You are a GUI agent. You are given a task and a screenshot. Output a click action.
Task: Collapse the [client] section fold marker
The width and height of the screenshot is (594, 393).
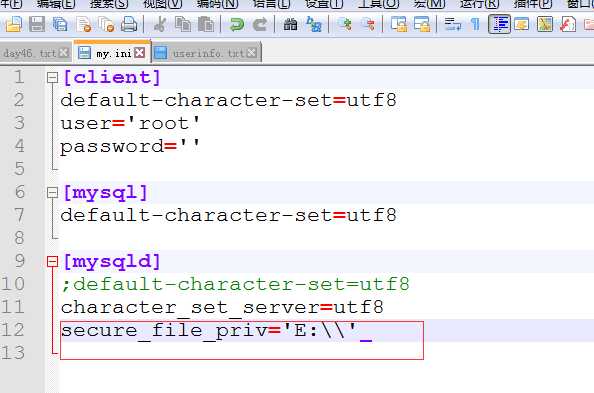tap(52, 78)
